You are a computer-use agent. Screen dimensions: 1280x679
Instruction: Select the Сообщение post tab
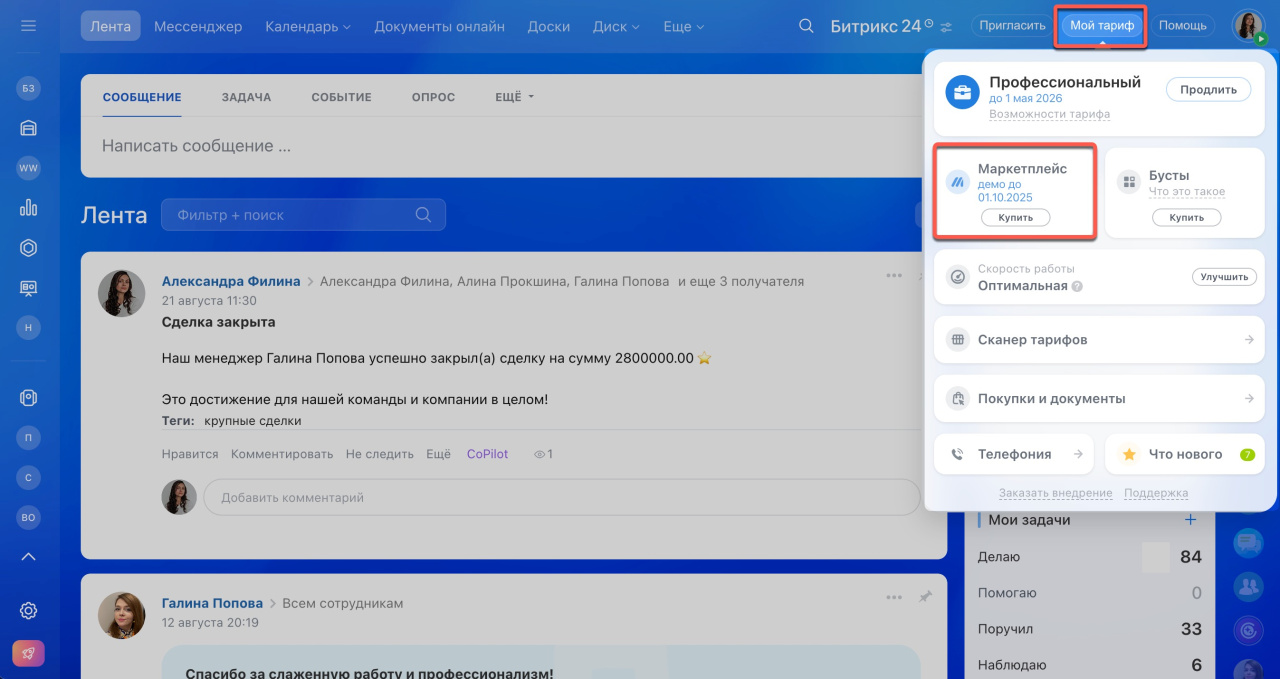tap(142, 97)
